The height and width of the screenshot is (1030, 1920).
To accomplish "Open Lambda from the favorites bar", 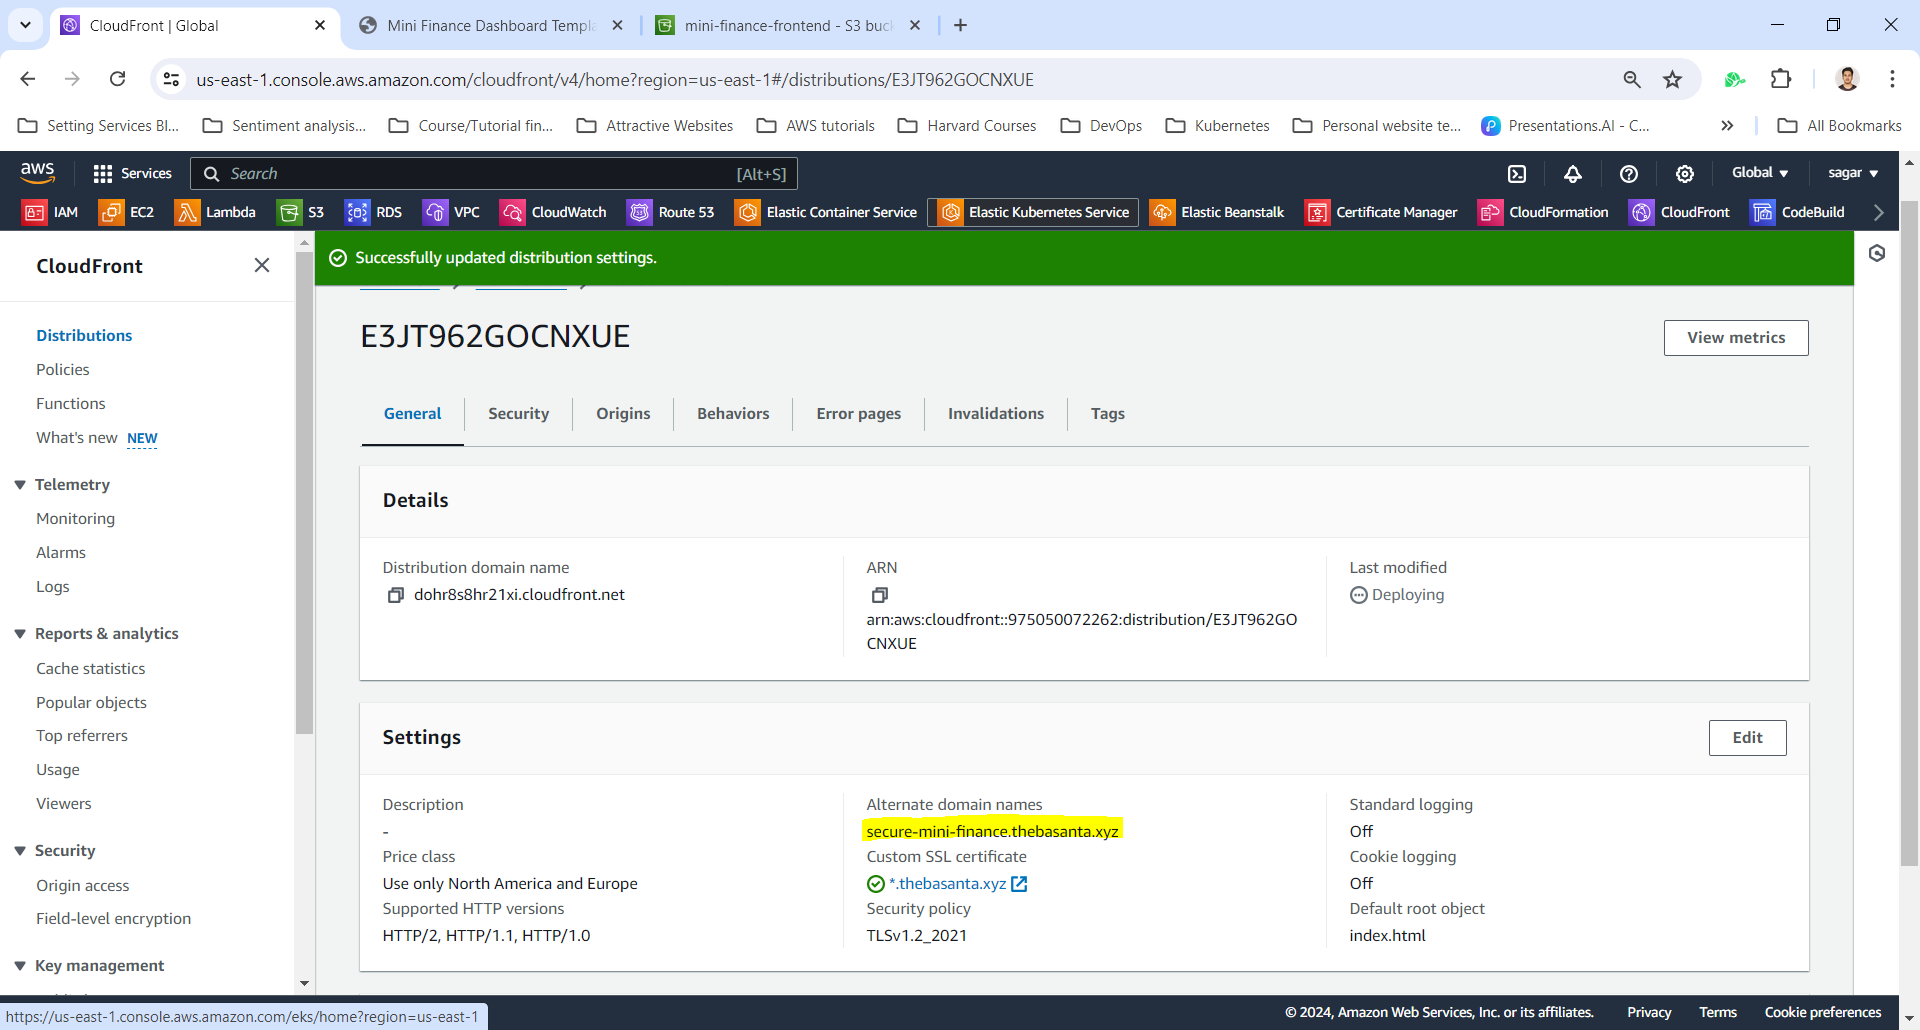I will click(x=215, y=212).
